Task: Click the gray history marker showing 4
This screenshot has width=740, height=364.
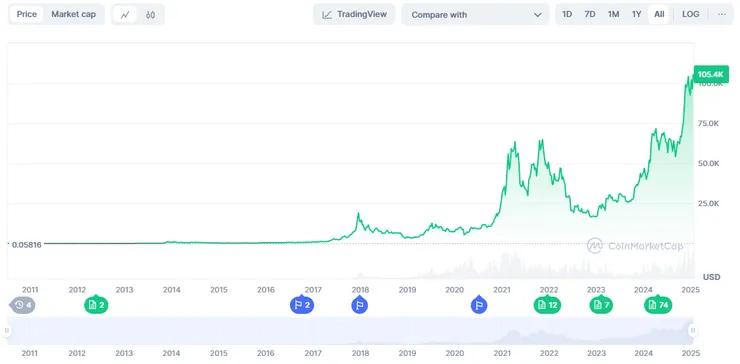Action: [x=23, y=305]
